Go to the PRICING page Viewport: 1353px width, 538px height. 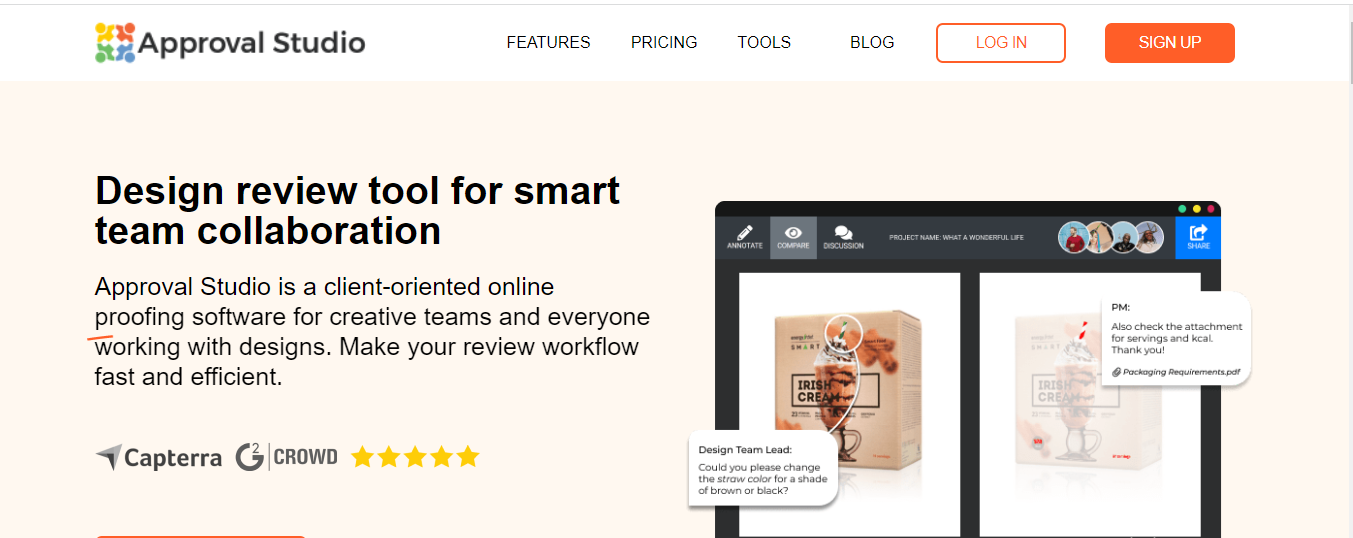(x=664, y=42)
